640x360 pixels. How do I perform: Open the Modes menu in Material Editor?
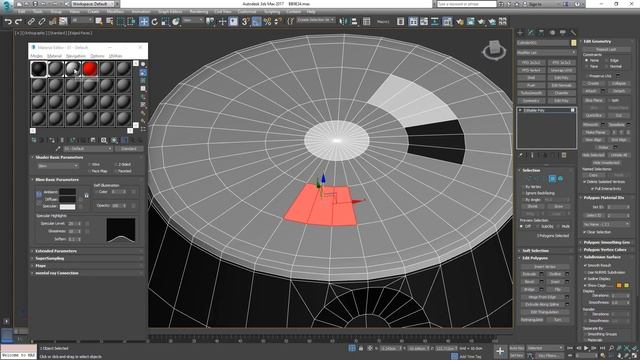coord(37,56)
